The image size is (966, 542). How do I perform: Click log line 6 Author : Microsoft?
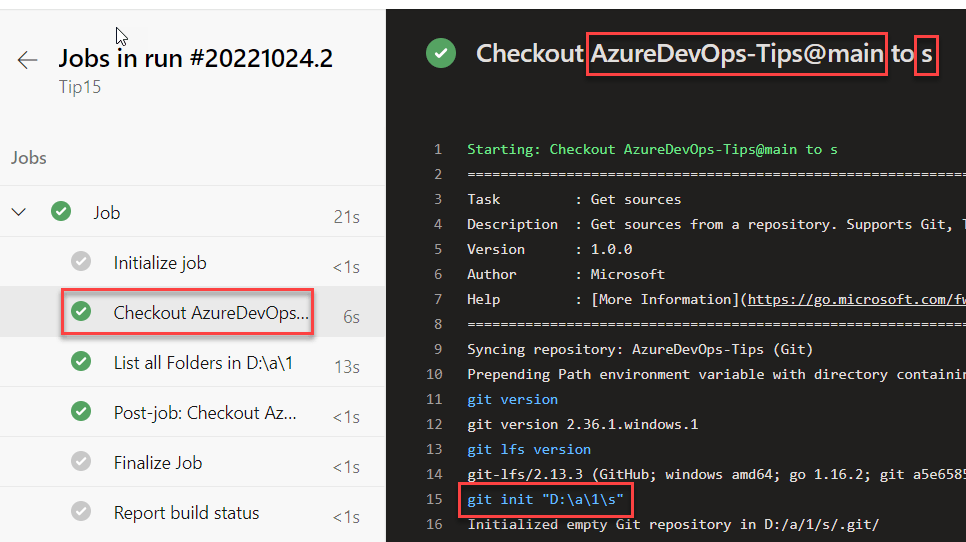566,274
